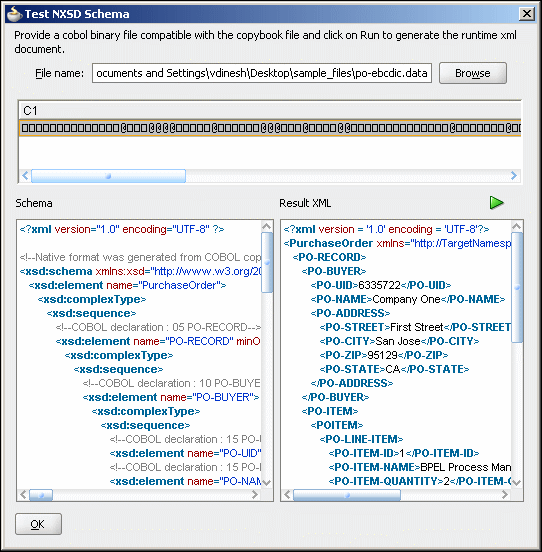Click the Result XML vertical scrollbar thumb
The height and width of the screenshot is (552, 542).
coord(517,287)
